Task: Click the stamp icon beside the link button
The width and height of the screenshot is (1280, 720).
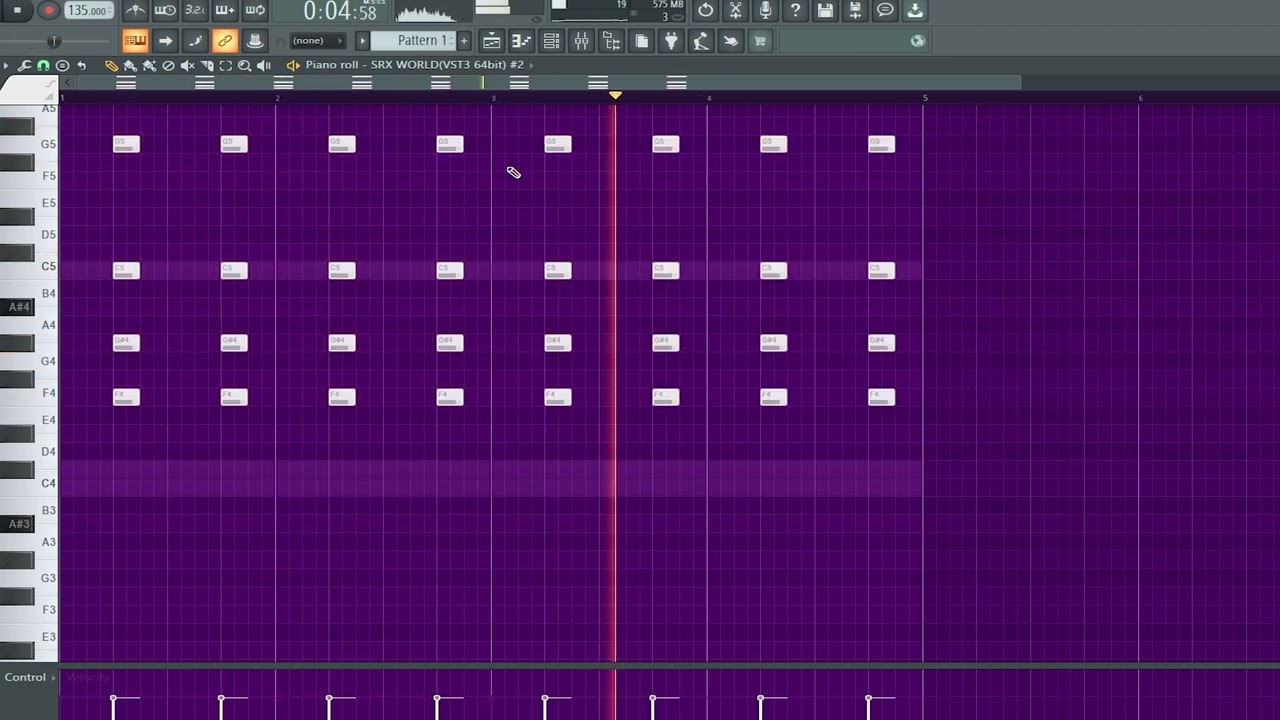Action: (x=255, y=41)
